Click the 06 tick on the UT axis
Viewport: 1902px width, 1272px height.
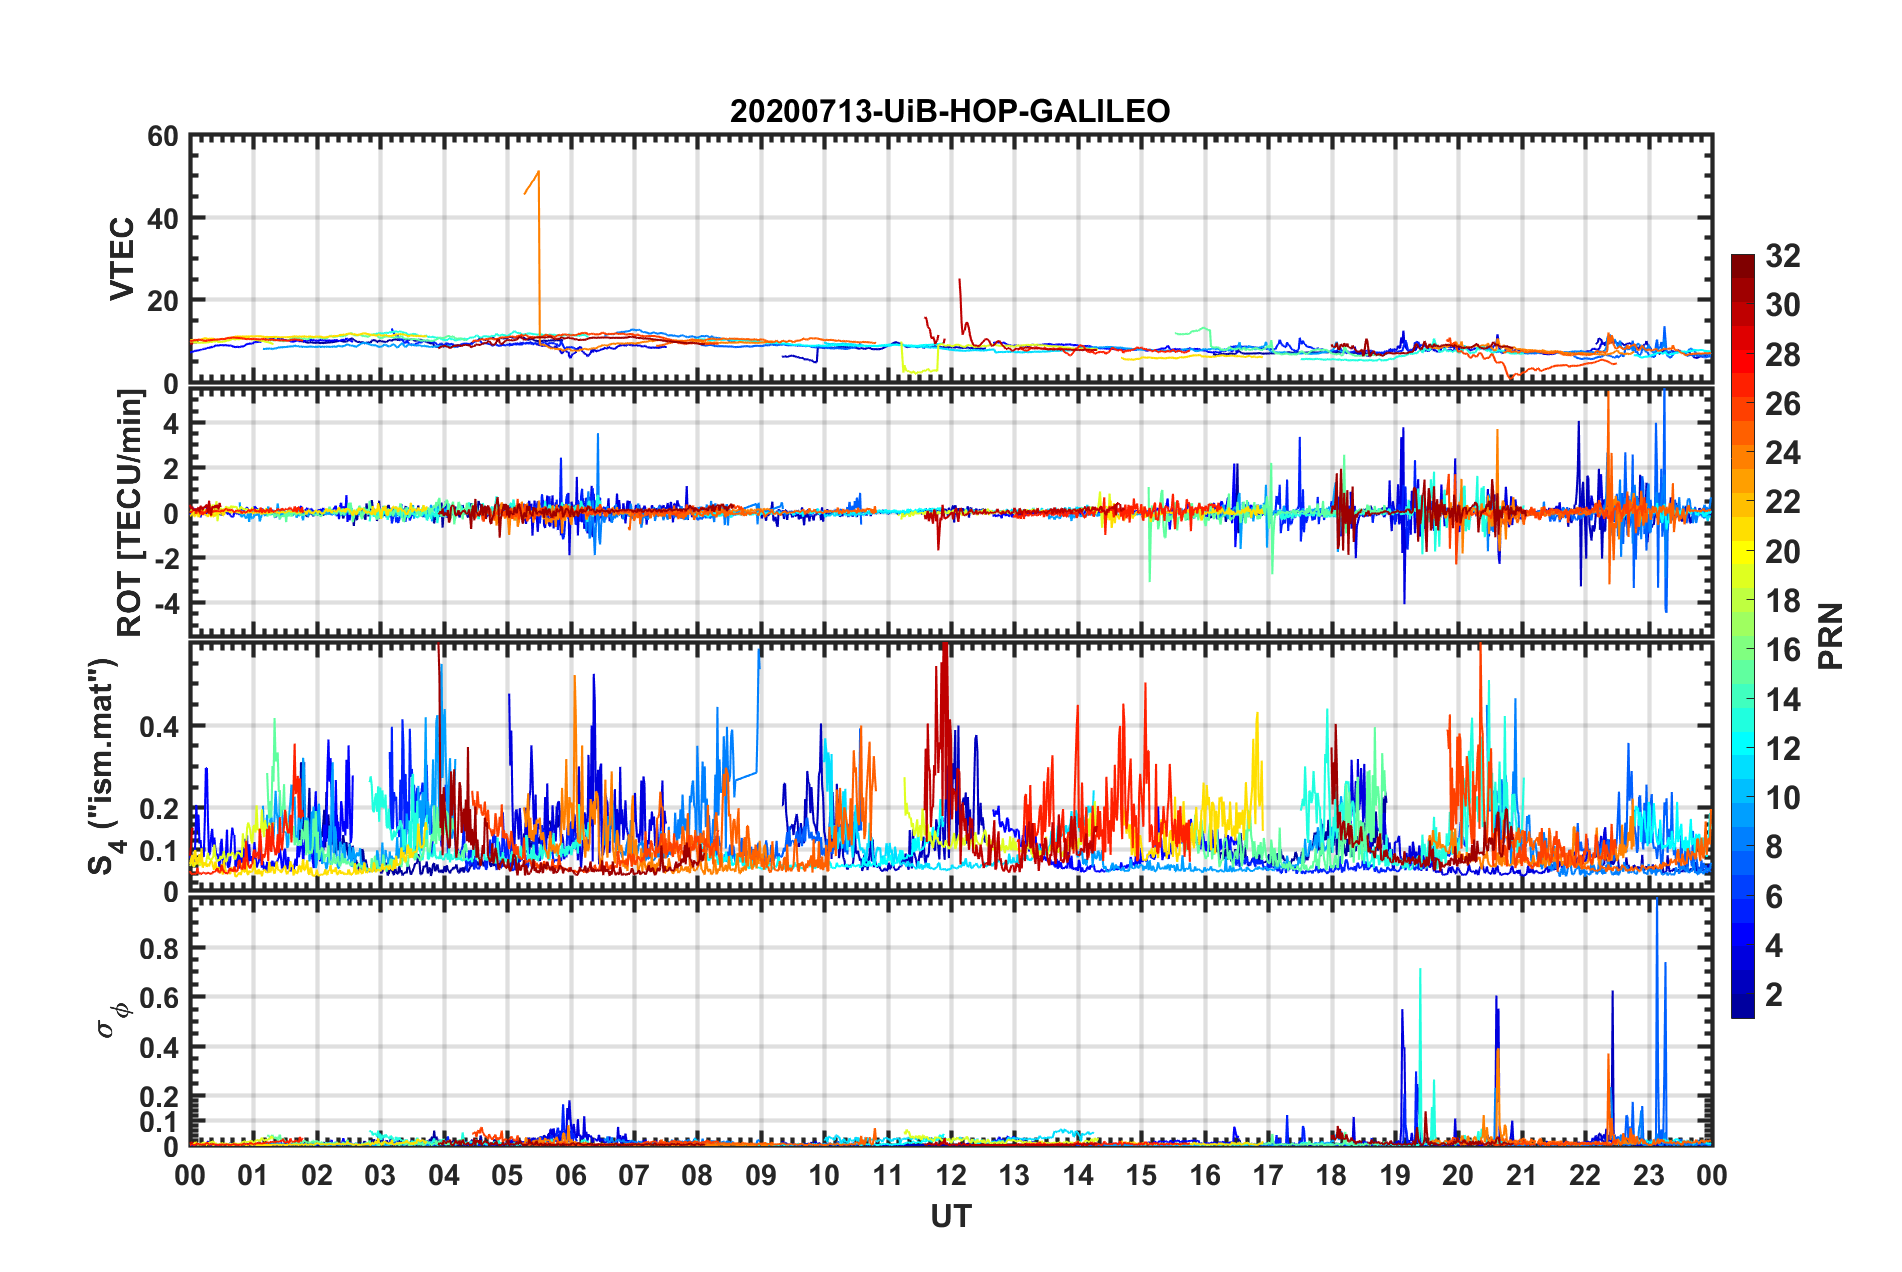click(570, 1175)
